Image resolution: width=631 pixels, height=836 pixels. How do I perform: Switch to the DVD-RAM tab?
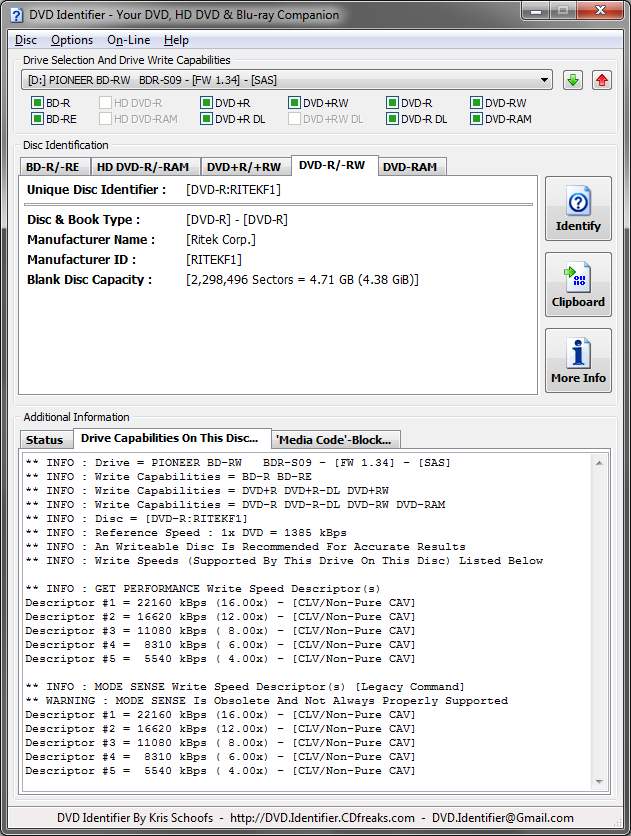410,167
